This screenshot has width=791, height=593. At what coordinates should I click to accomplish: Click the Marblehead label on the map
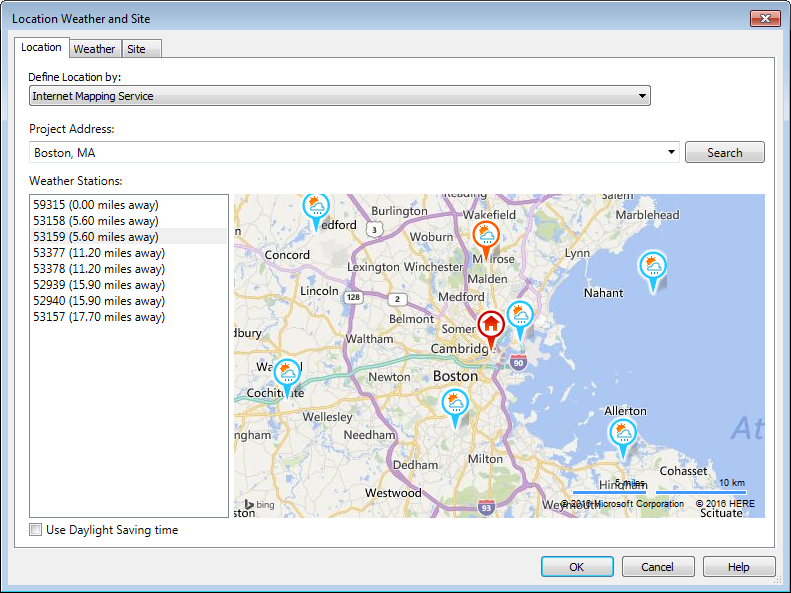tap(647, 215)
